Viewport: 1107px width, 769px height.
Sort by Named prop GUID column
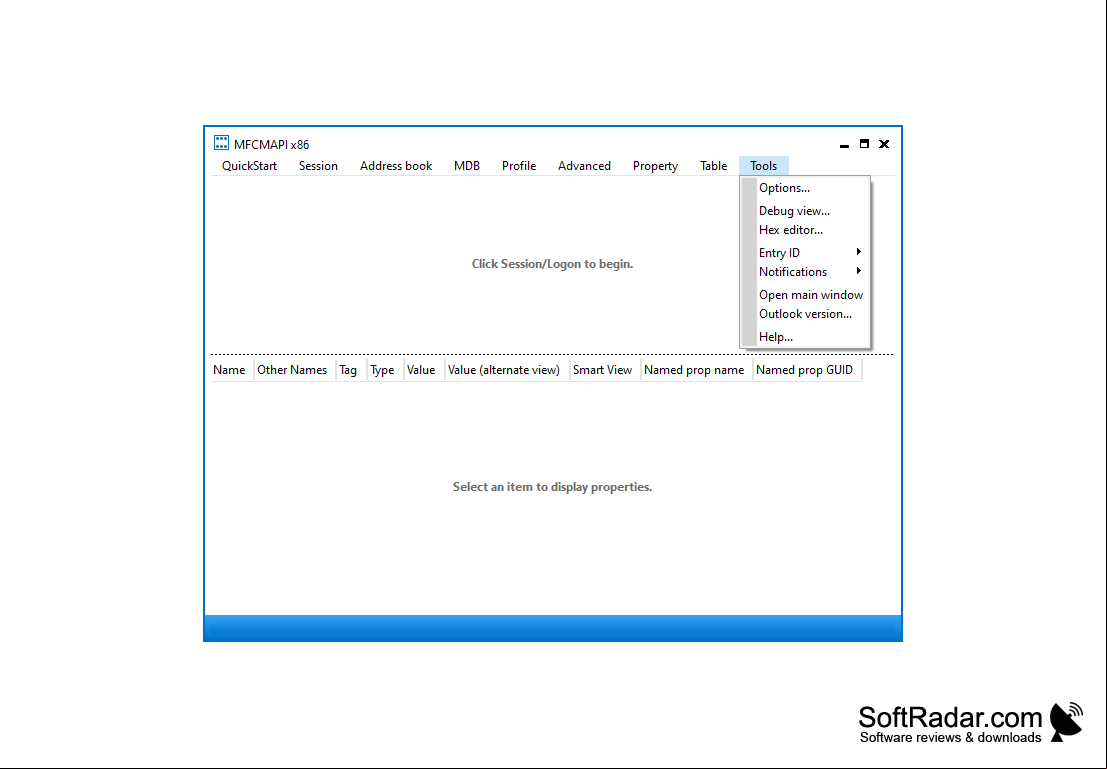click(x=808, y=369)
